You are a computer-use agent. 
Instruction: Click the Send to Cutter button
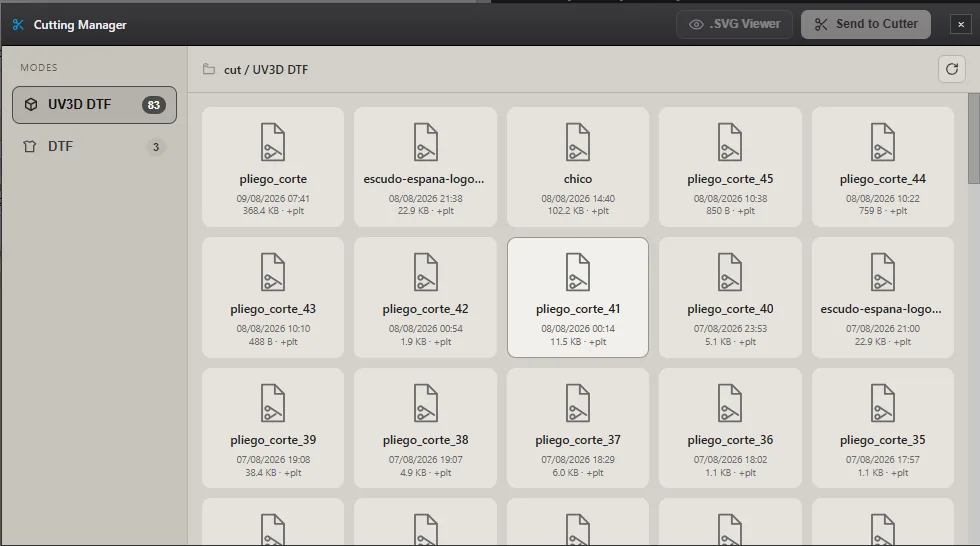coord(866,24)
